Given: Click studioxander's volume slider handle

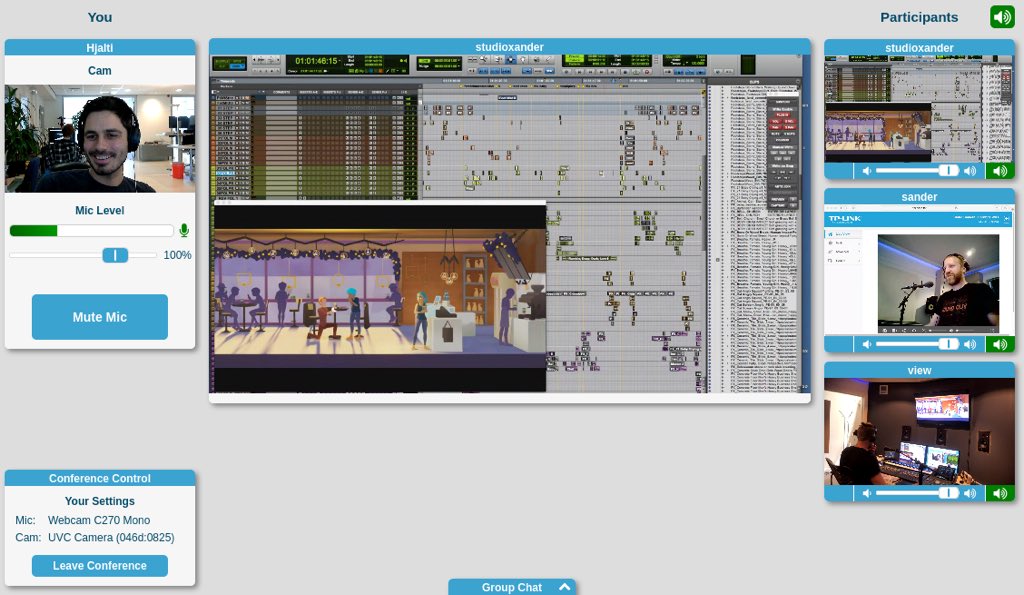Looking at the screenshot, I should [948, 170].
